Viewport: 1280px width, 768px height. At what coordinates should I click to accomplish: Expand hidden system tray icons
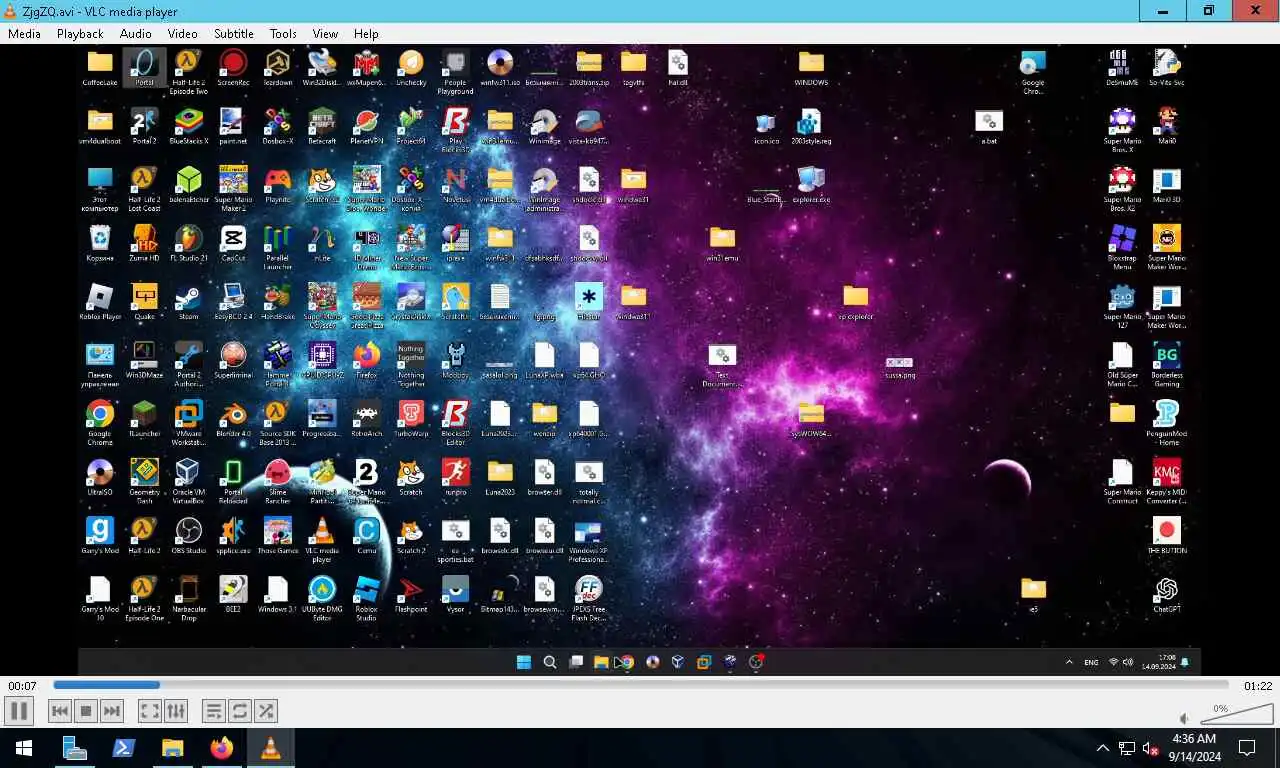[x=1103, y=748]
